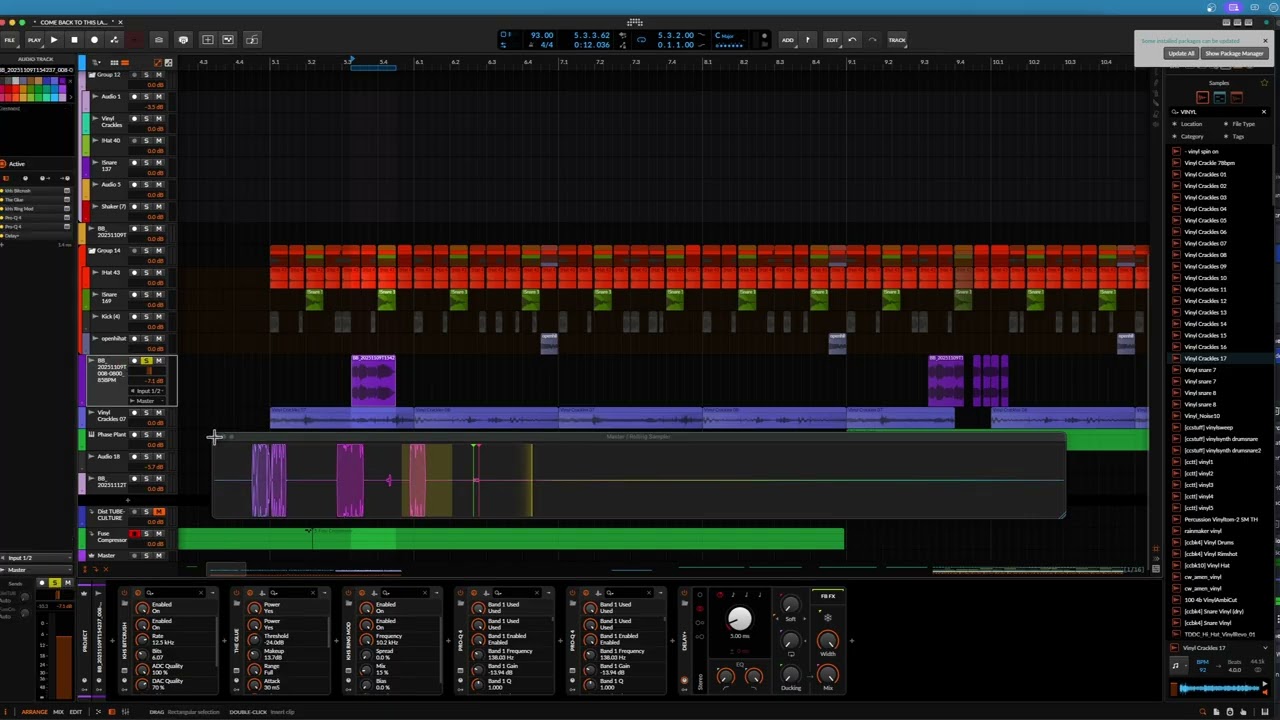The image size is (1280, 720).
Task: Open the Category filter in the browser
Action: [1190, 136]
